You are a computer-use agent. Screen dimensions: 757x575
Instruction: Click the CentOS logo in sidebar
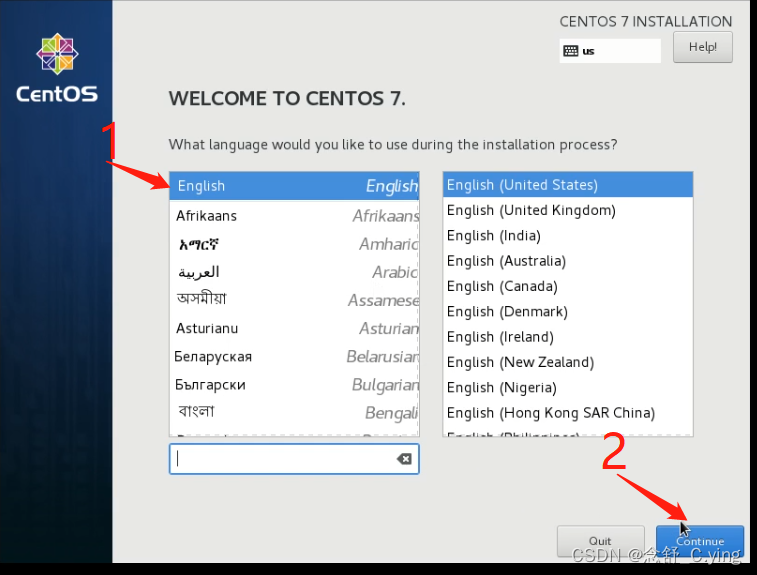click(x=57, y=68)
